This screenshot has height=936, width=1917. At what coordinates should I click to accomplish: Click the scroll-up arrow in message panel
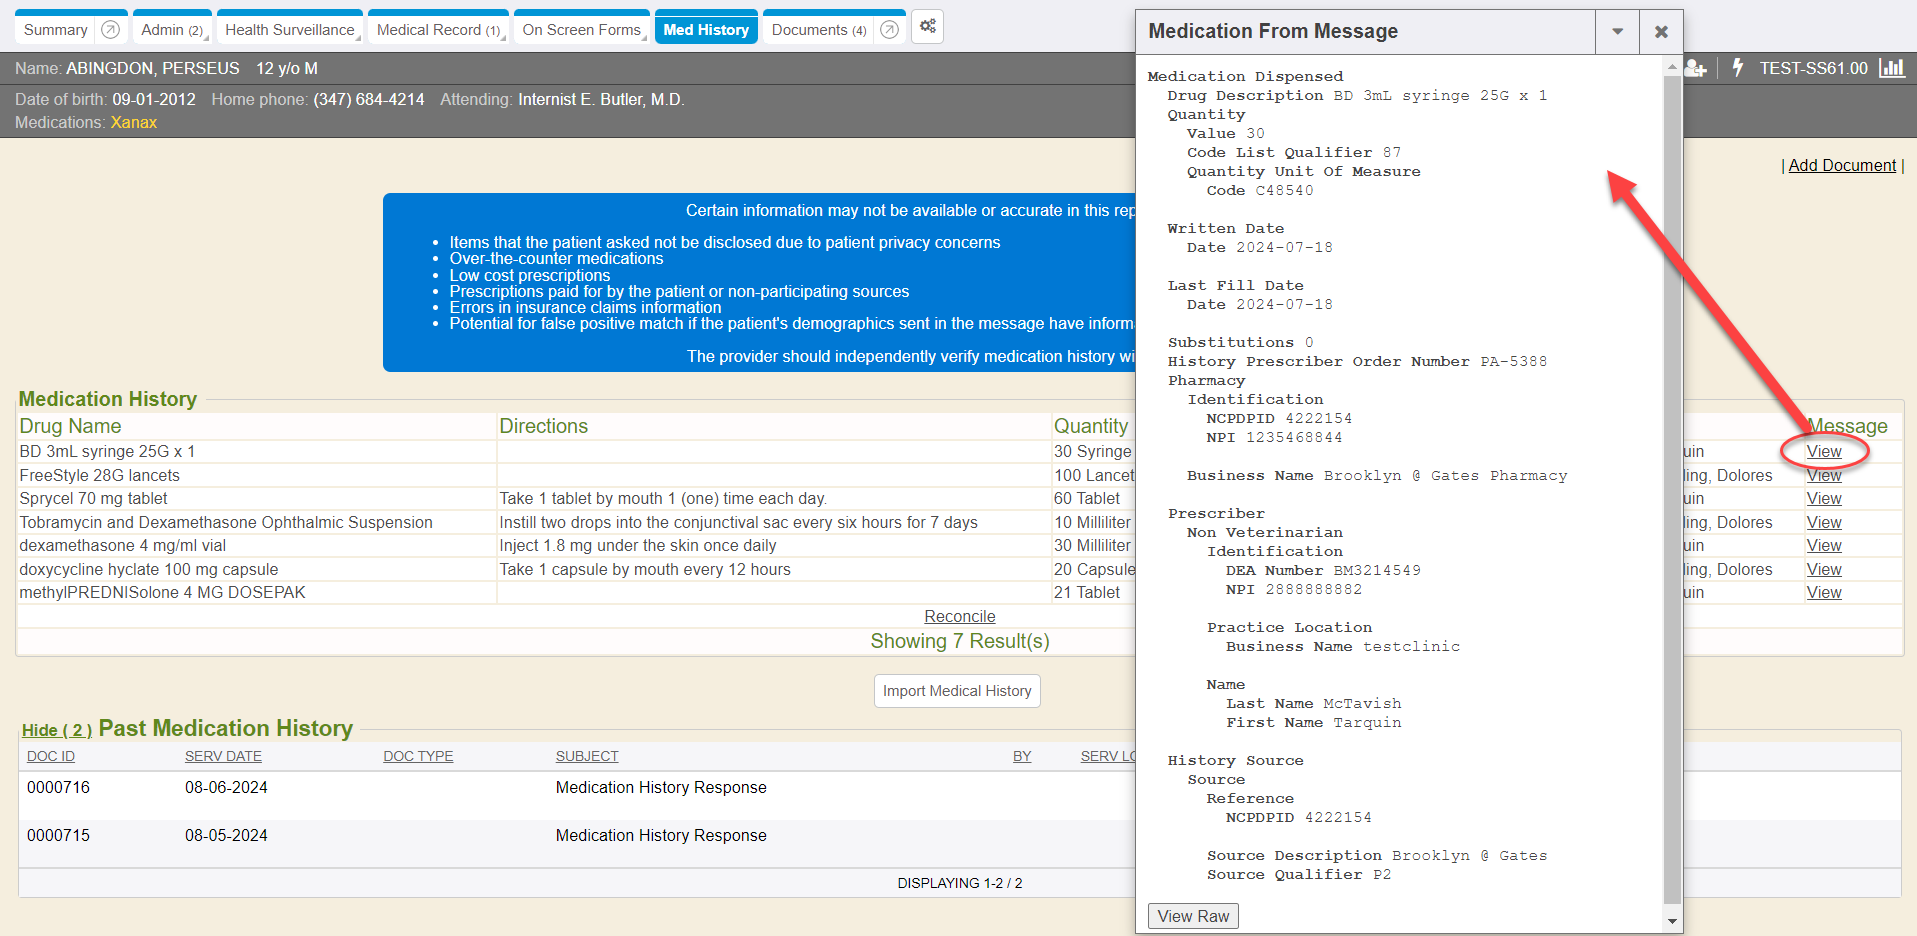pyautogui.click(x=1672, y=67)
